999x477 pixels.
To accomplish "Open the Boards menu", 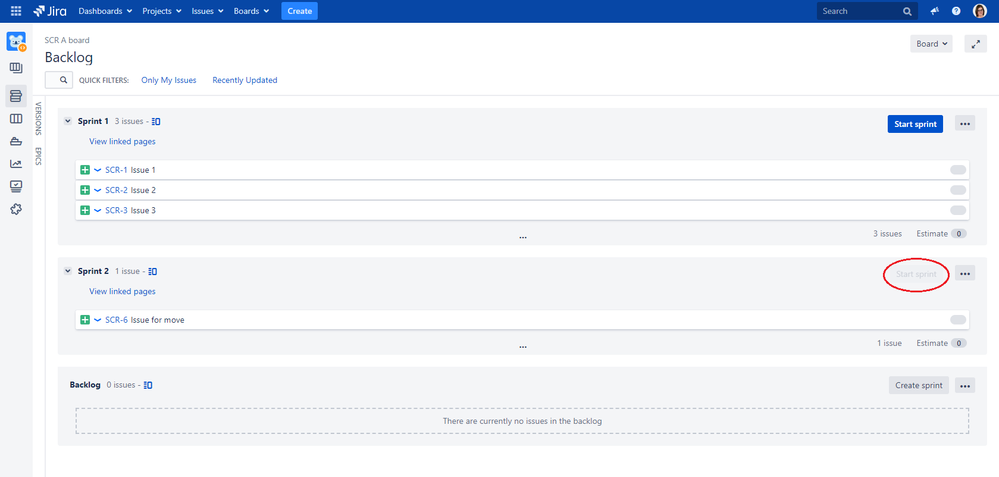I will (251, 11).
